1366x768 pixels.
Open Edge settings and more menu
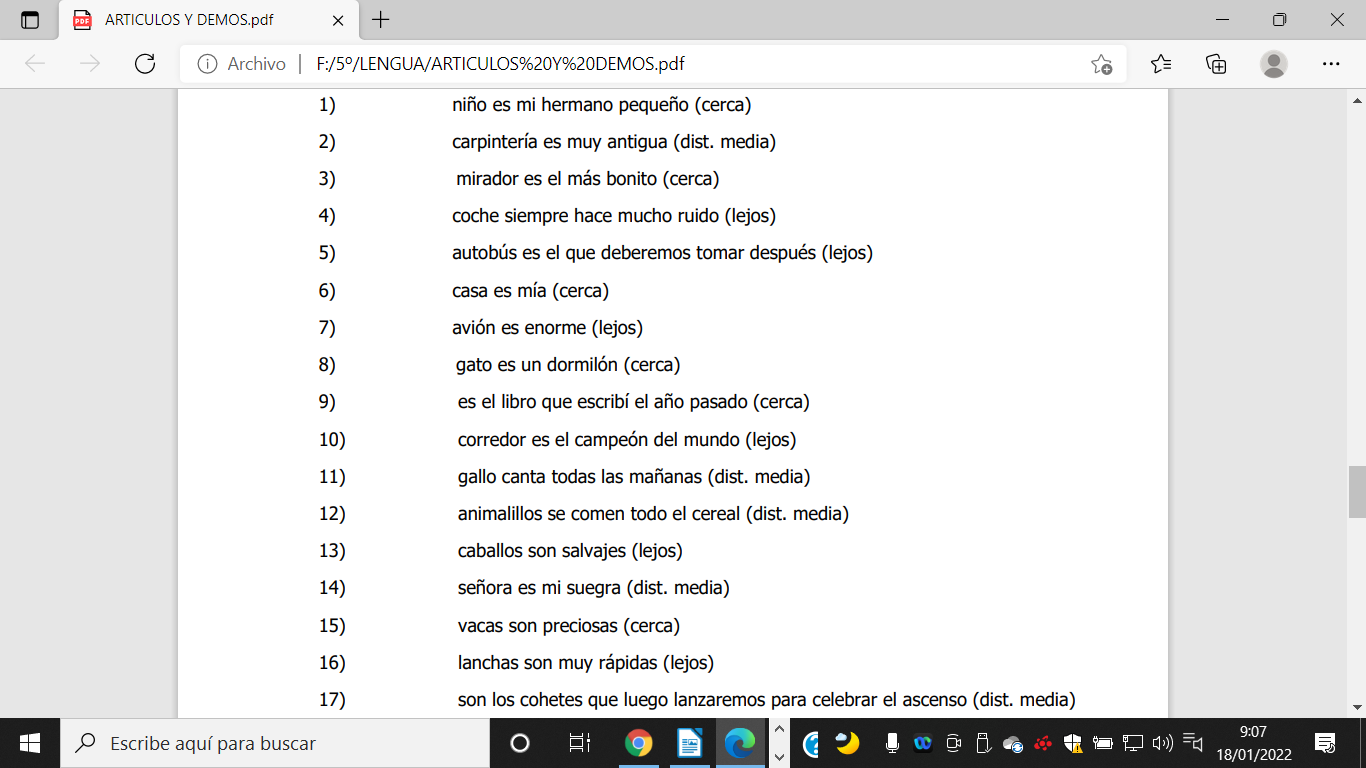[1331, 64]
